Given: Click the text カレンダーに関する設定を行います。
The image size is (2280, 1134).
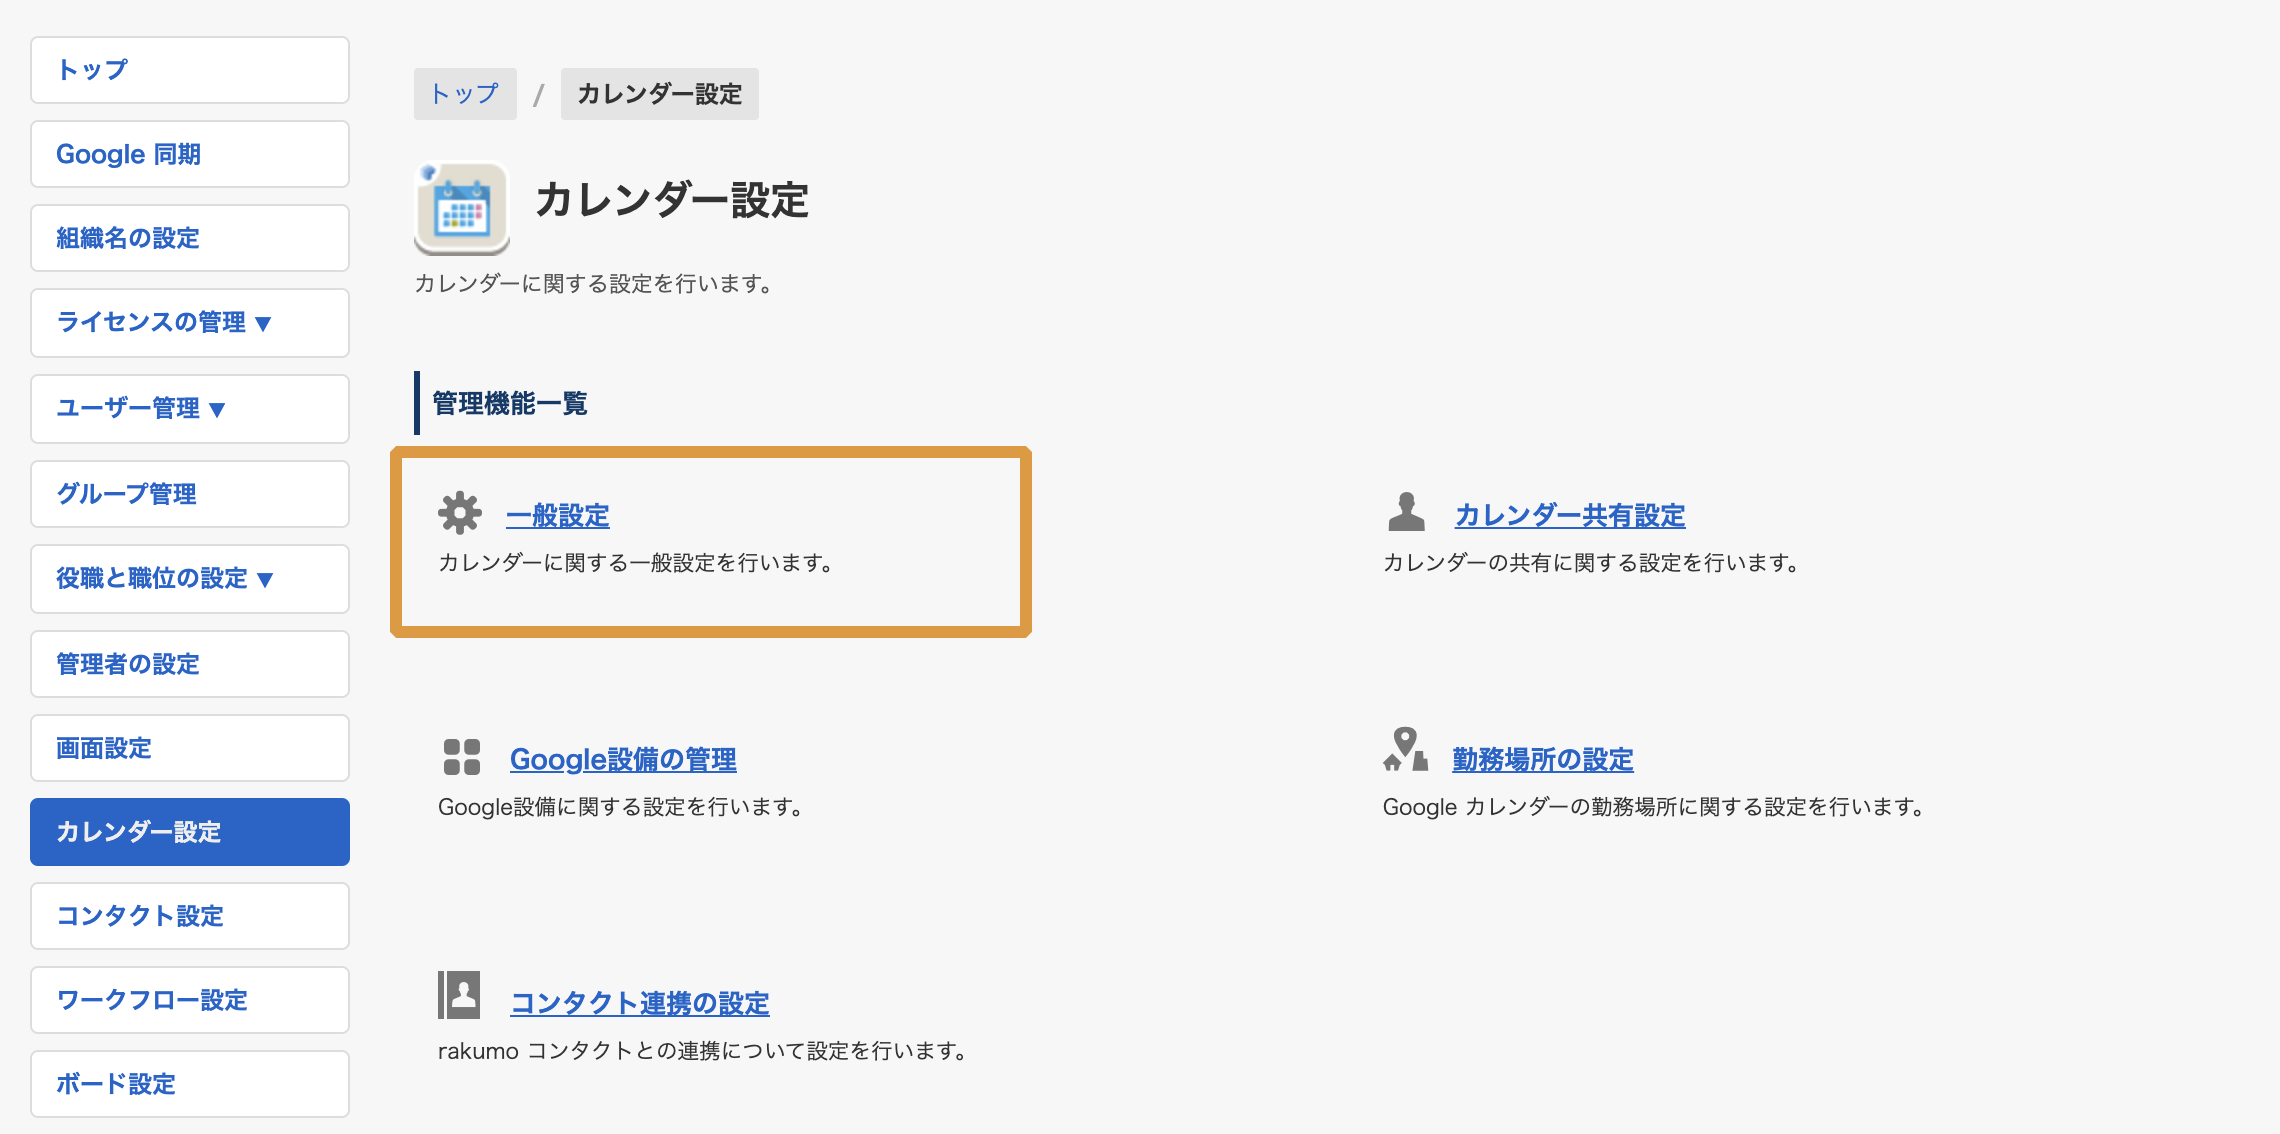Looking at the screenshot, I should 594,284.
